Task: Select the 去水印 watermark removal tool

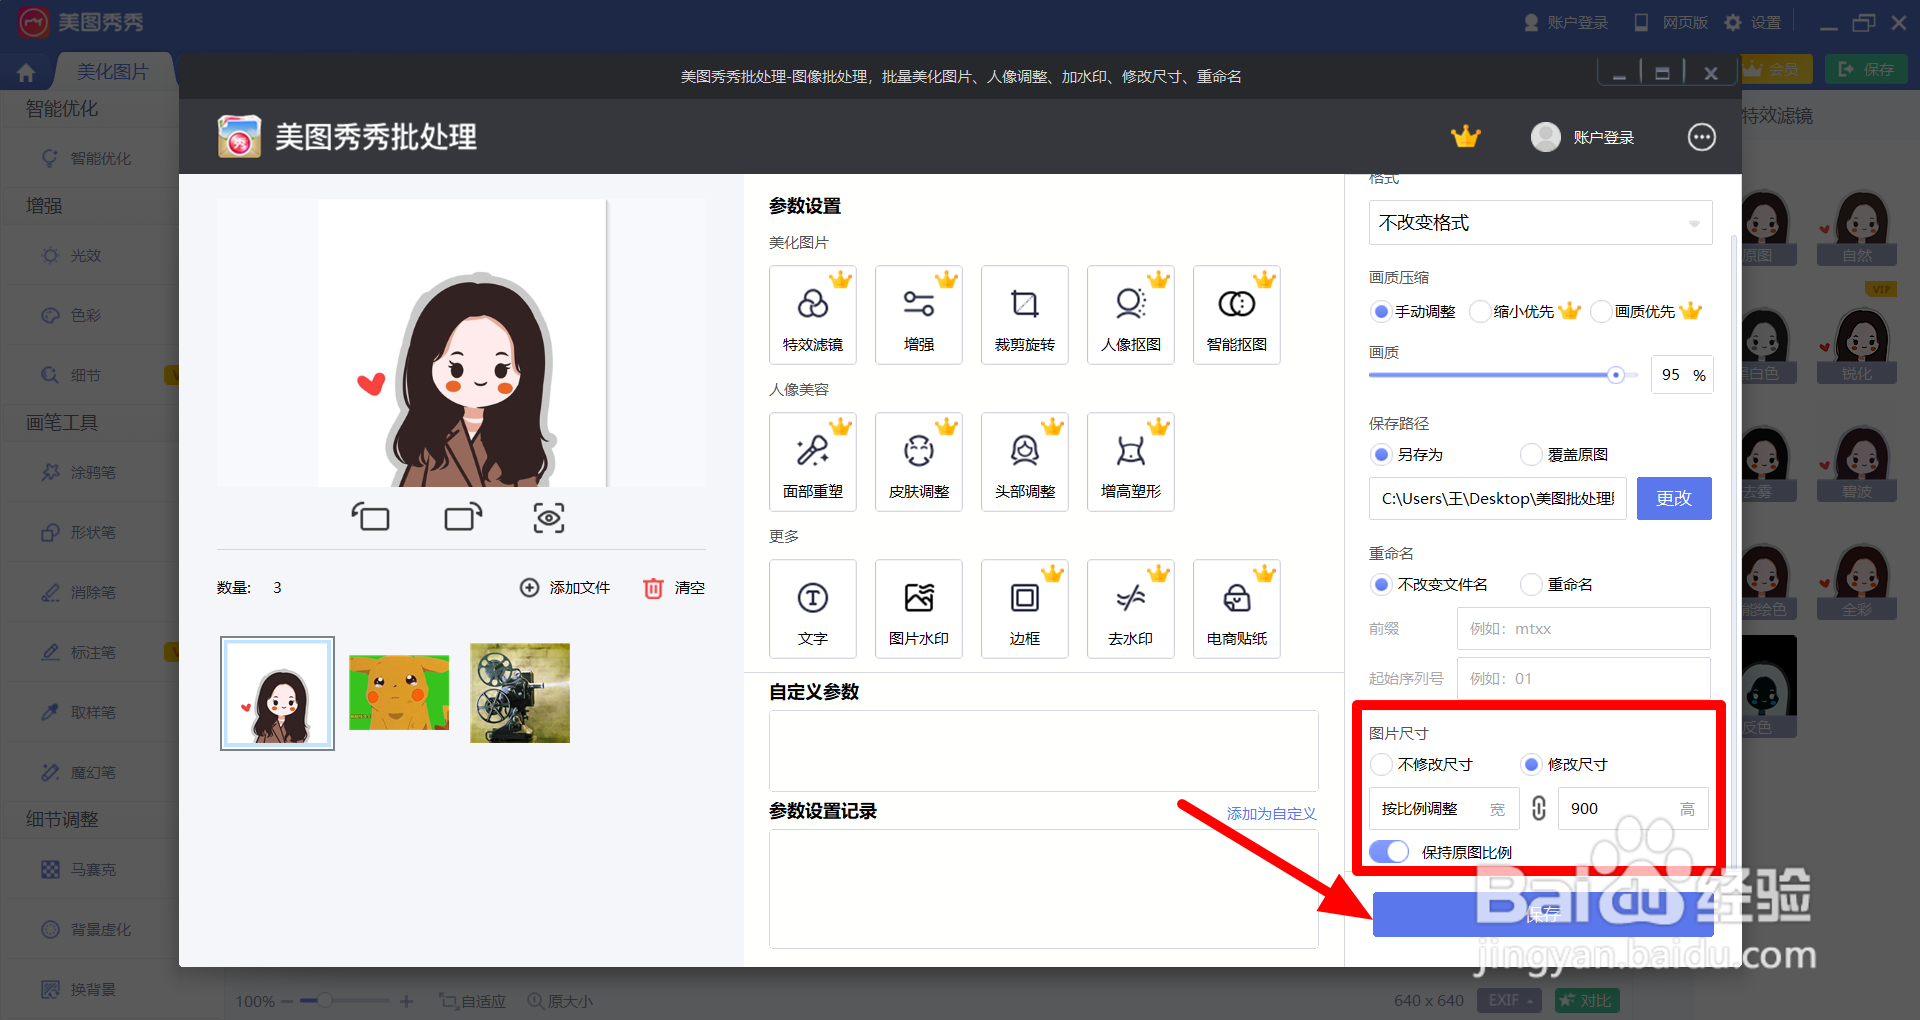Action: (1130, 609)
